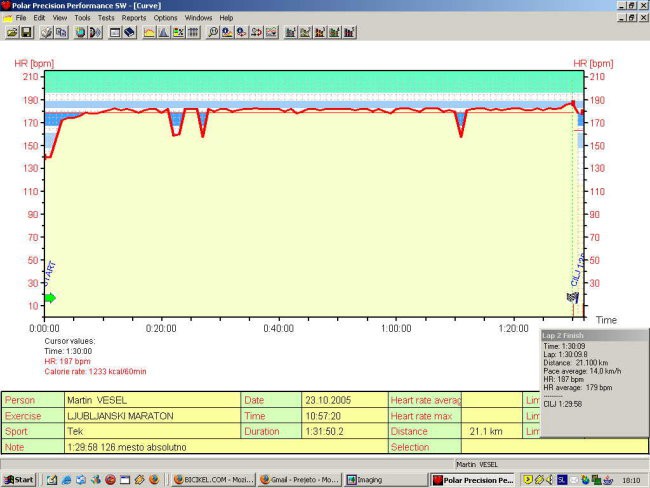This screenshot has width=650, height=488.
Task: Open the calendar window toolbar icon
Action: pyautogui.click(x=115, y=32)
